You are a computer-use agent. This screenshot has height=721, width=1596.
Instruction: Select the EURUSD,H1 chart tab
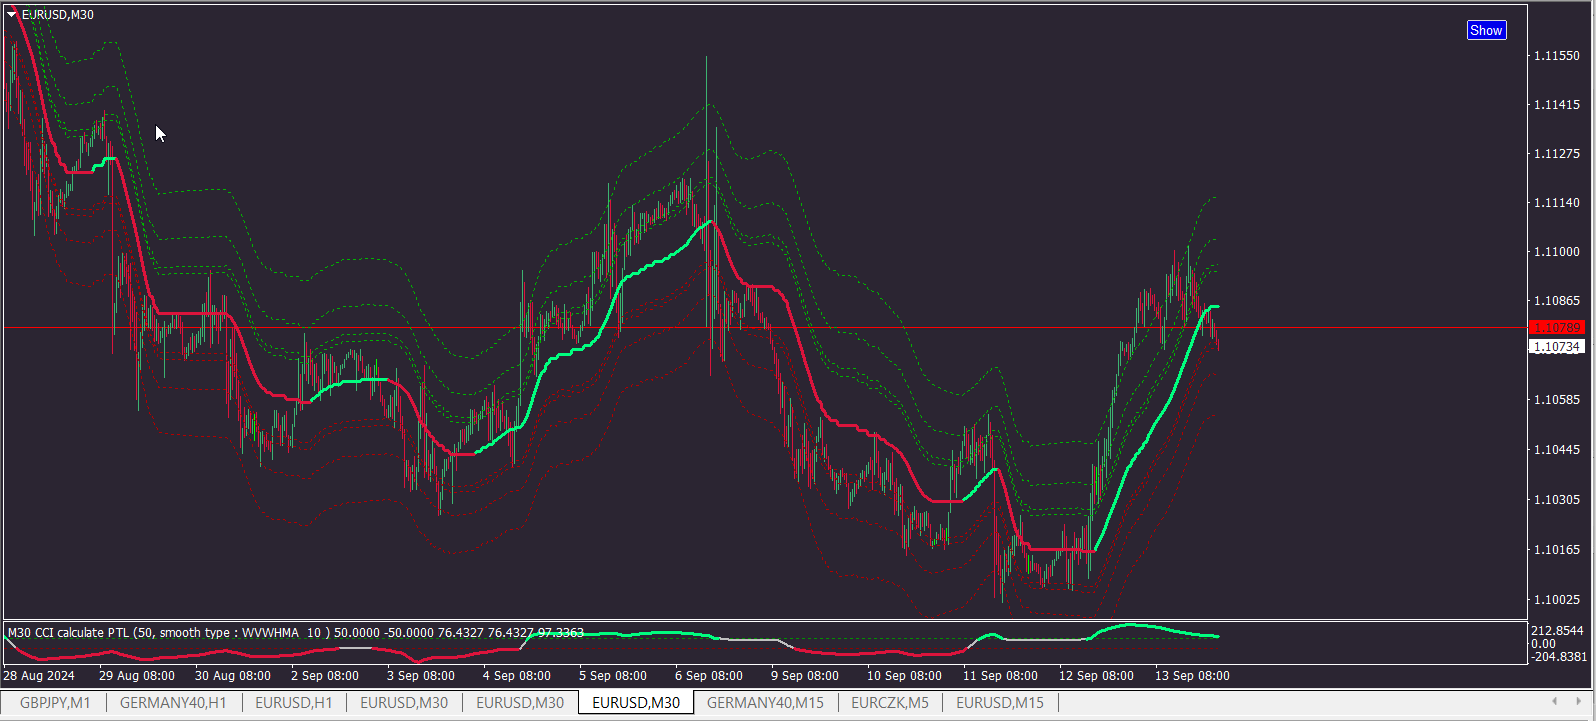(294, 703)
